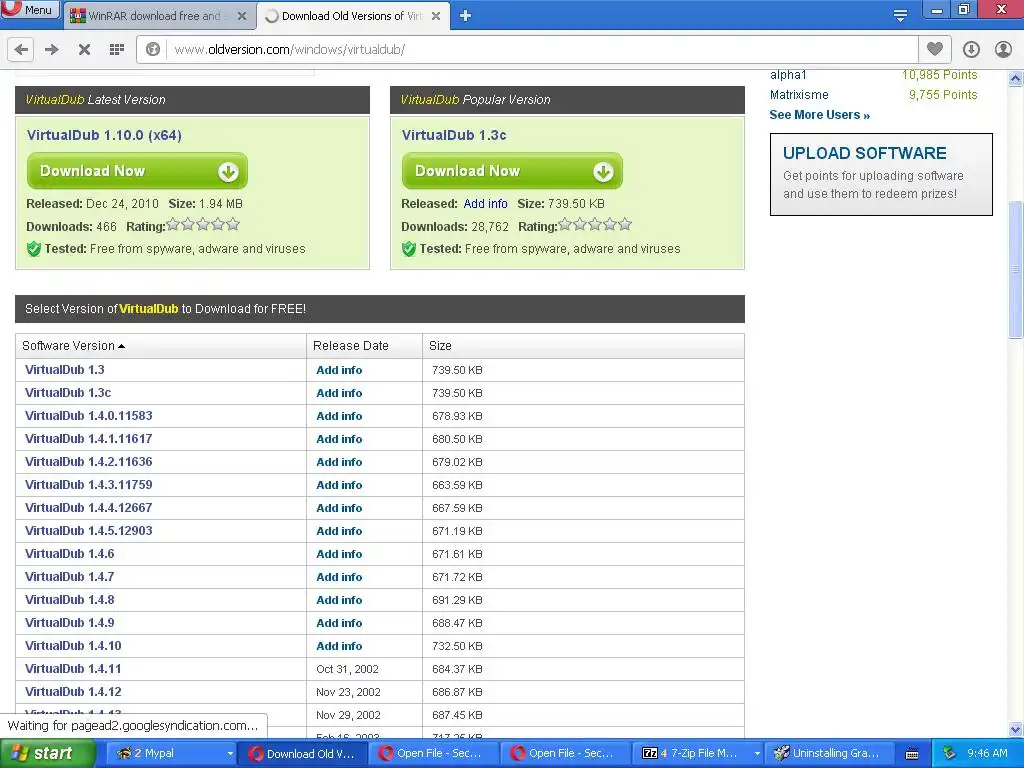Screen dimensions: 1024x768
Task: Close the WinRAR download tab
Action: point(242,16)
